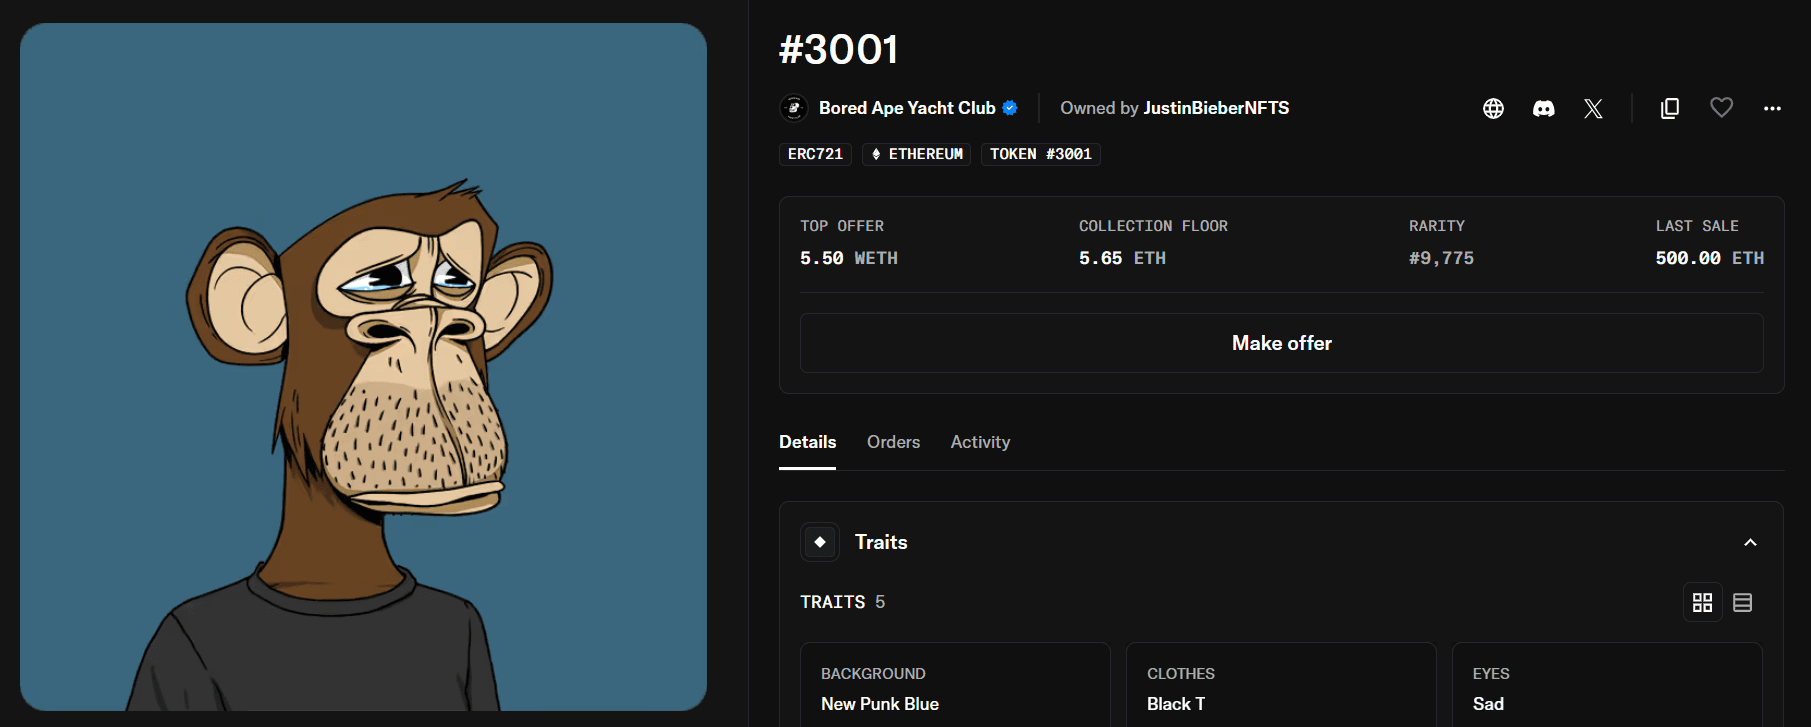
Task: Open the Discord link icon
Action: pos(1544,108)
